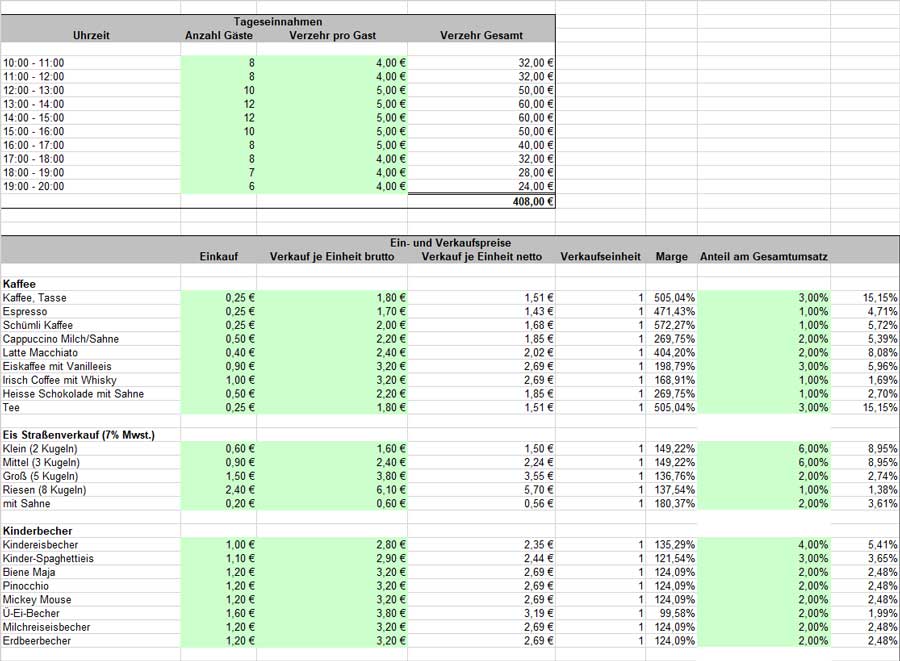Viewport: 900px width, 661px height.
Task: Select the guest count for 10:00 - 11:00
Action: pyautogui.click(x=219, y=63)
